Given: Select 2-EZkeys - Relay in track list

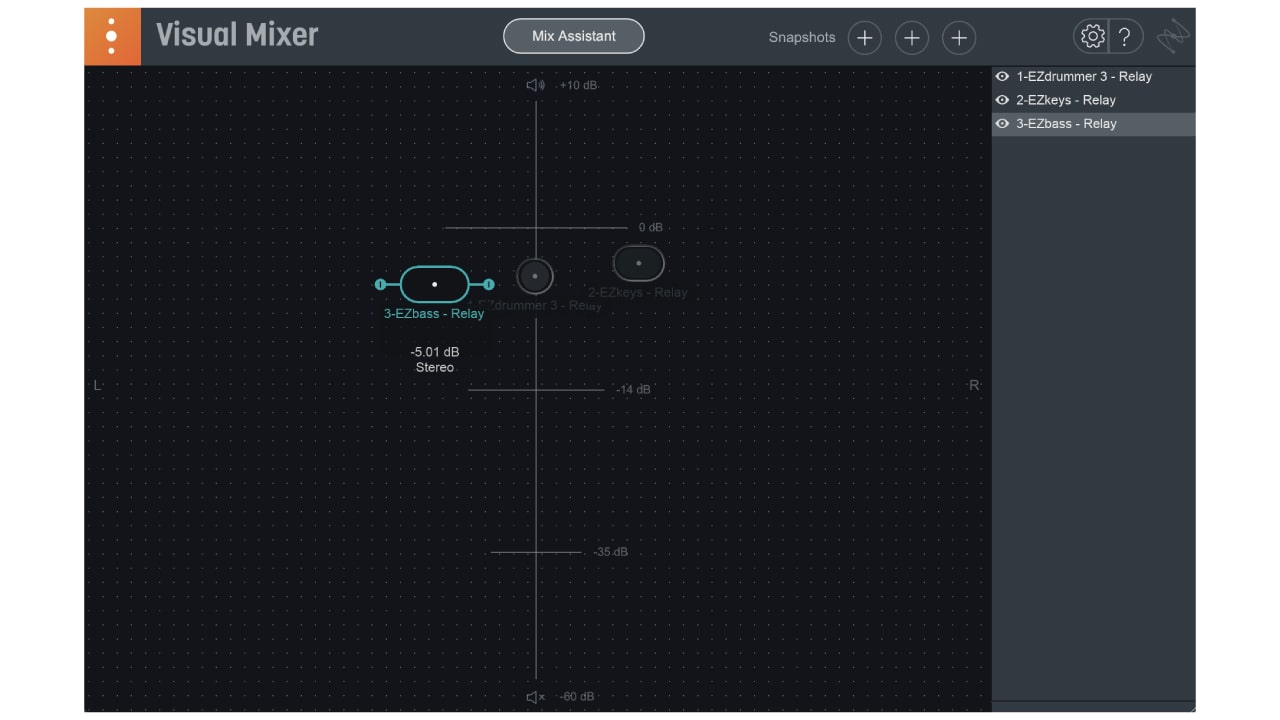Looking at the screenshot, I should click(1065, 99).
